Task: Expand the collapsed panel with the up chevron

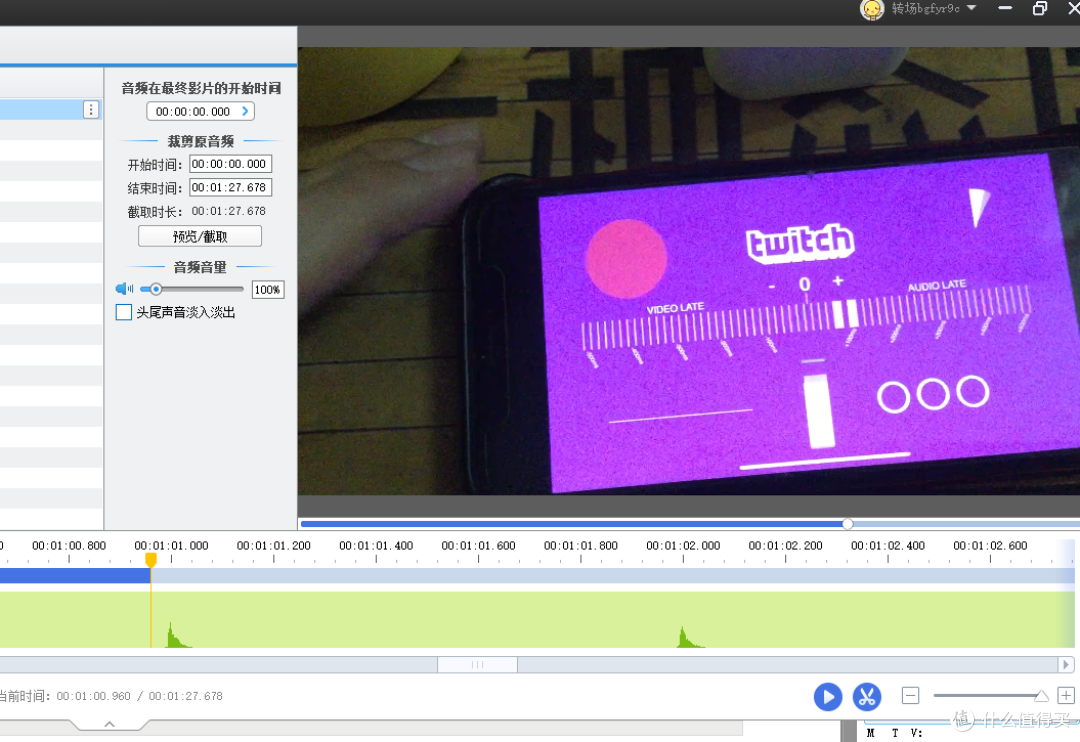Action: (110, 724)
